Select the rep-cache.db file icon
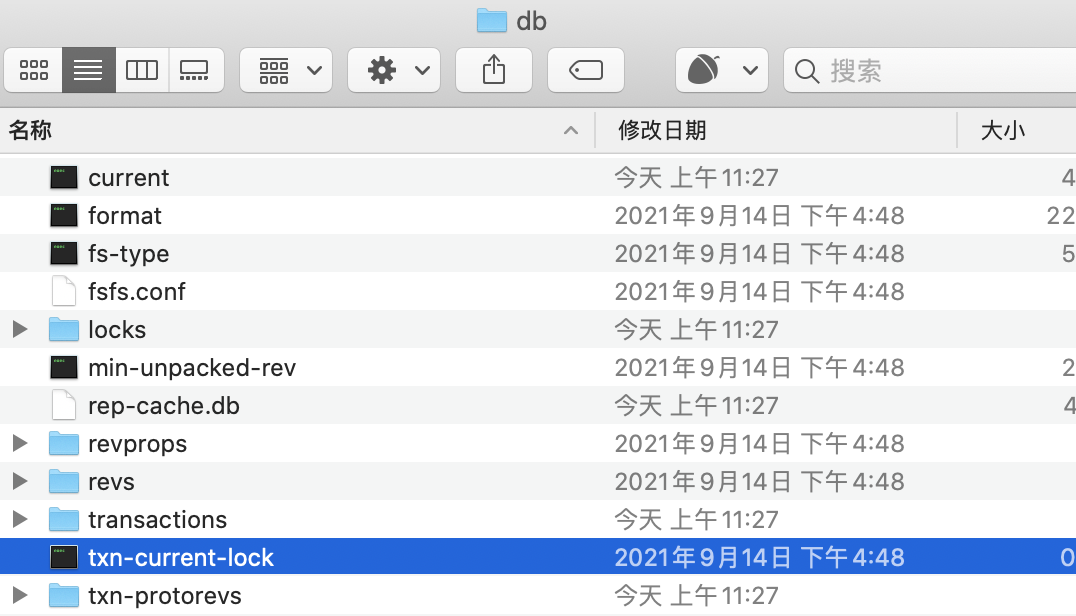This screenshot has width=1076, height=616. [64, 405]
